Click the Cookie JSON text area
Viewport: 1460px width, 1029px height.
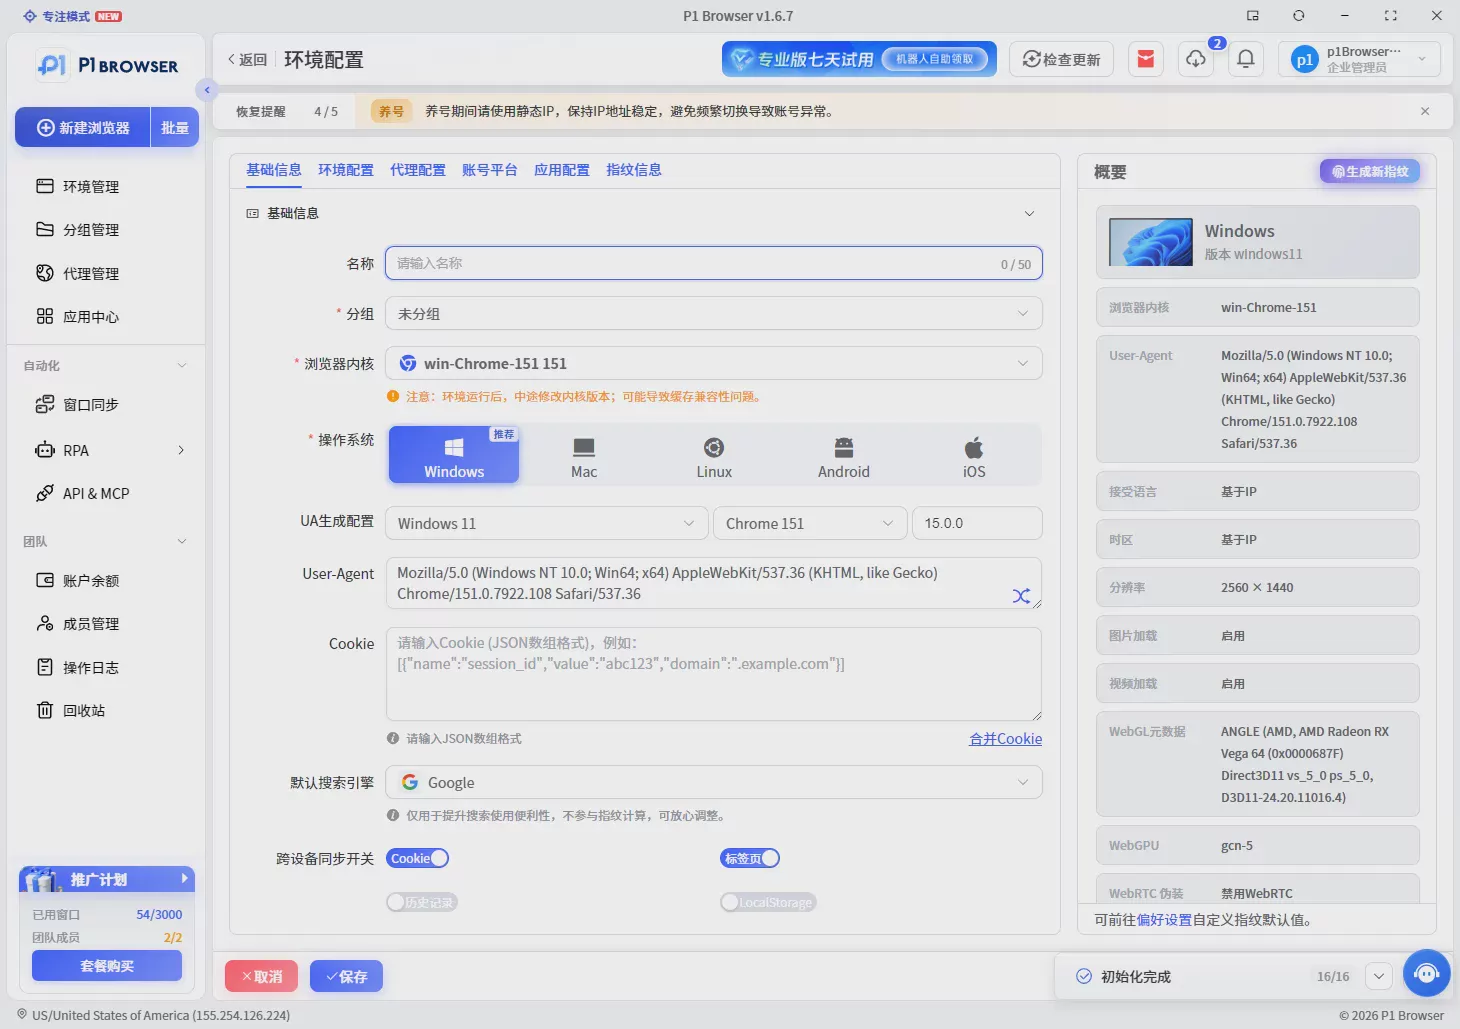(x=714, y=674)
